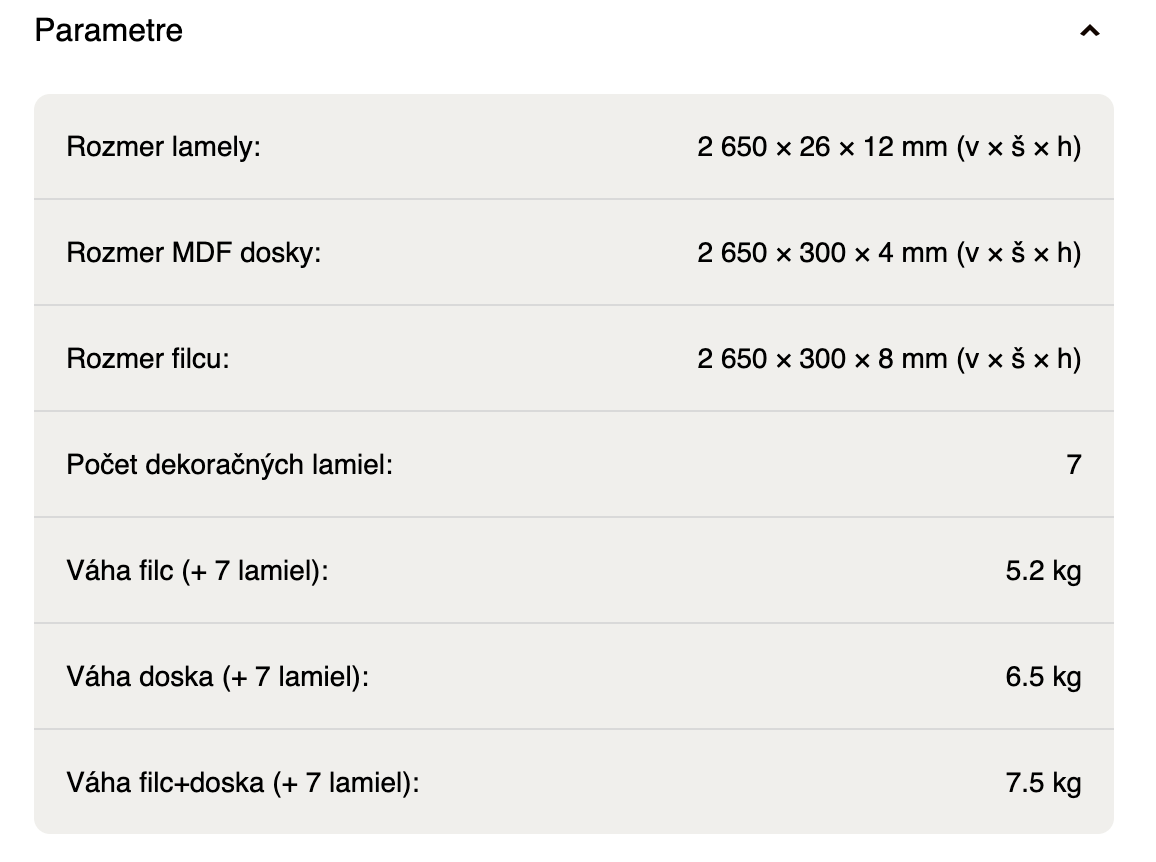
Task: Click the 2 650 × 300 × 8 mm value
Action: point(822,359)
